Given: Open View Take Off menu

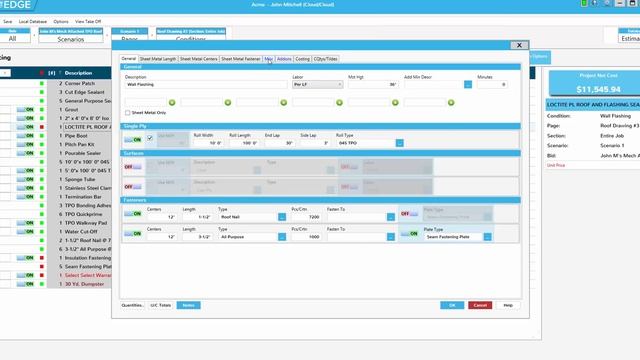Looking at the screenshot, I should tap(88, 21).
